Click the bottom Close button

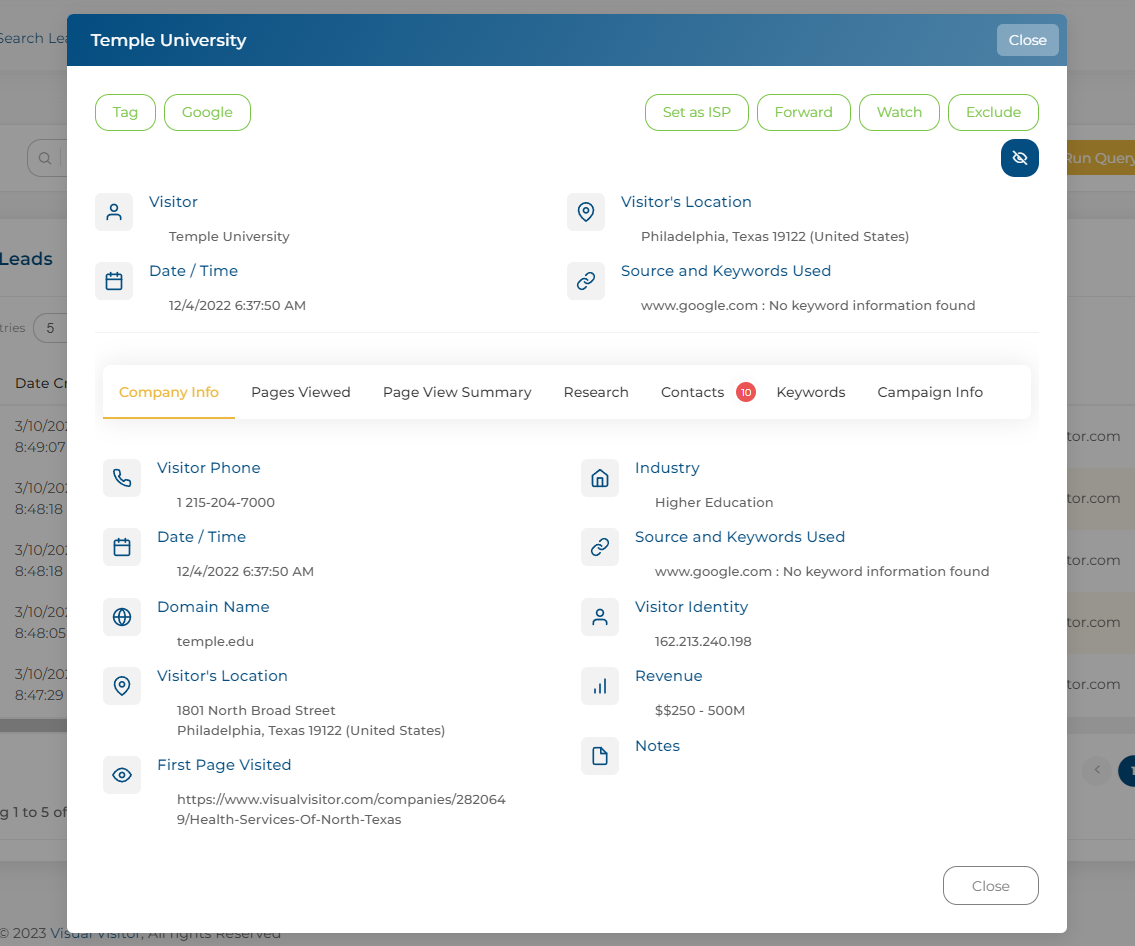[x=990, y=885]
